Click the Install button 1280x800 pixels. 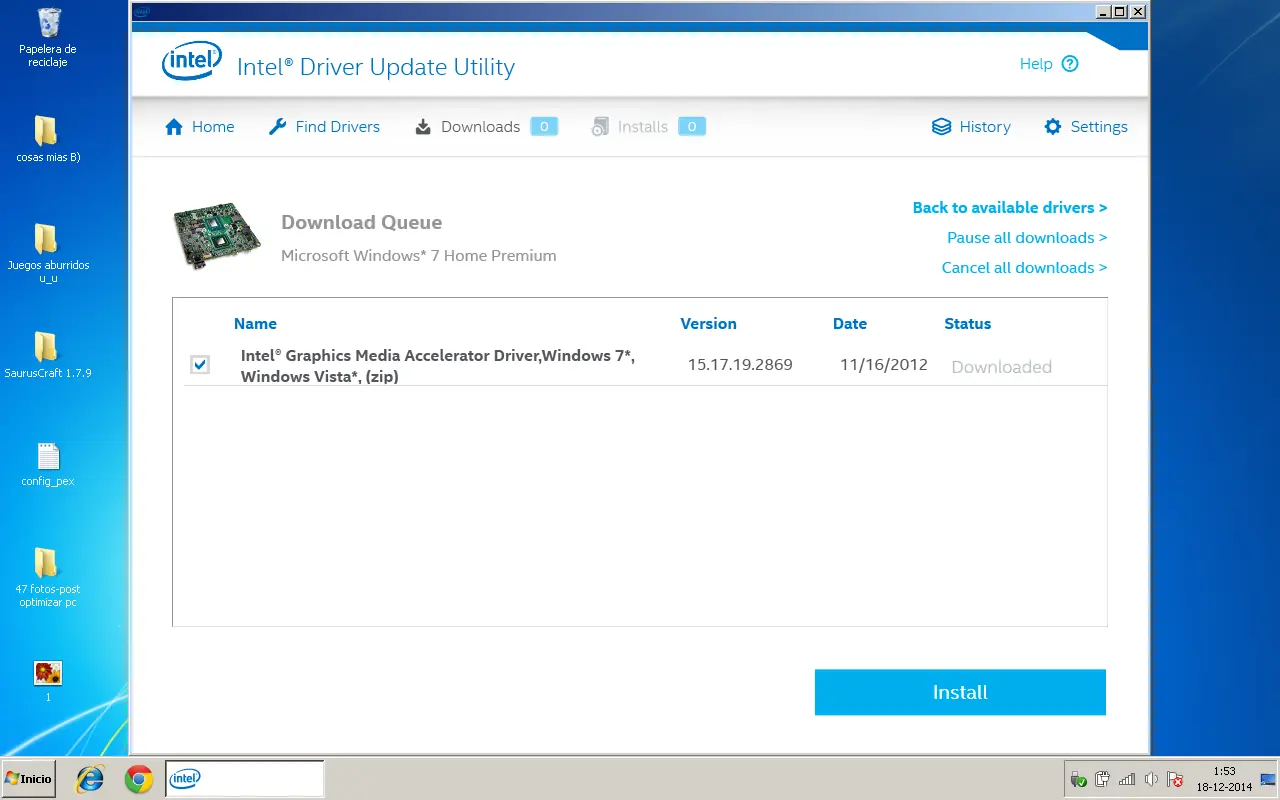pyautogui.click(x=960, y=692)
